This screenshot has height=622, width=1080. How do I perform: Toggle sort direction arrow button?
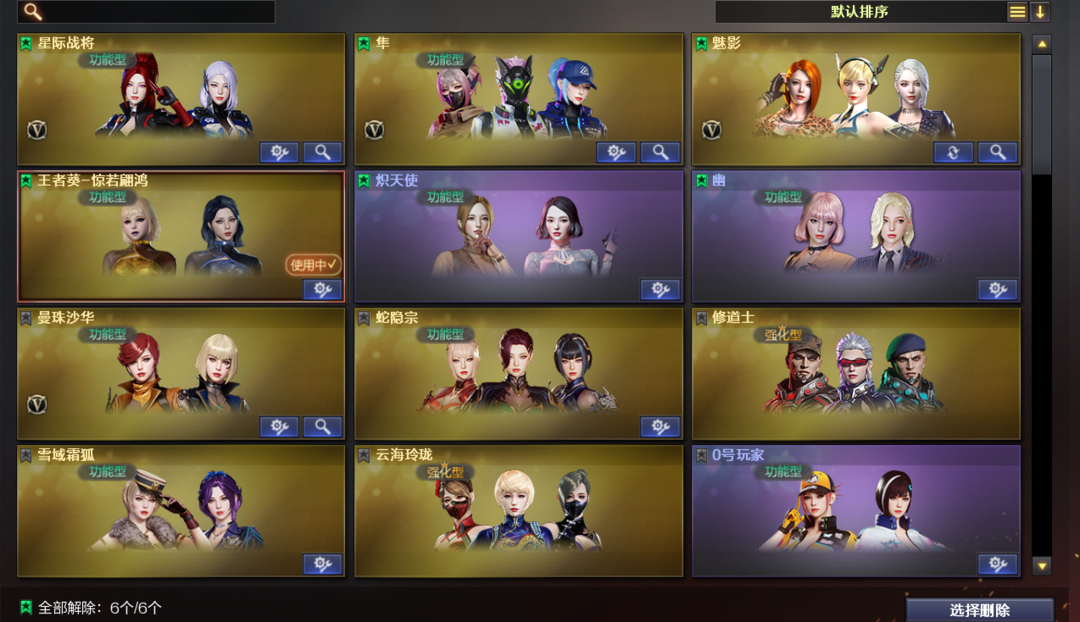pos(1040,12)
